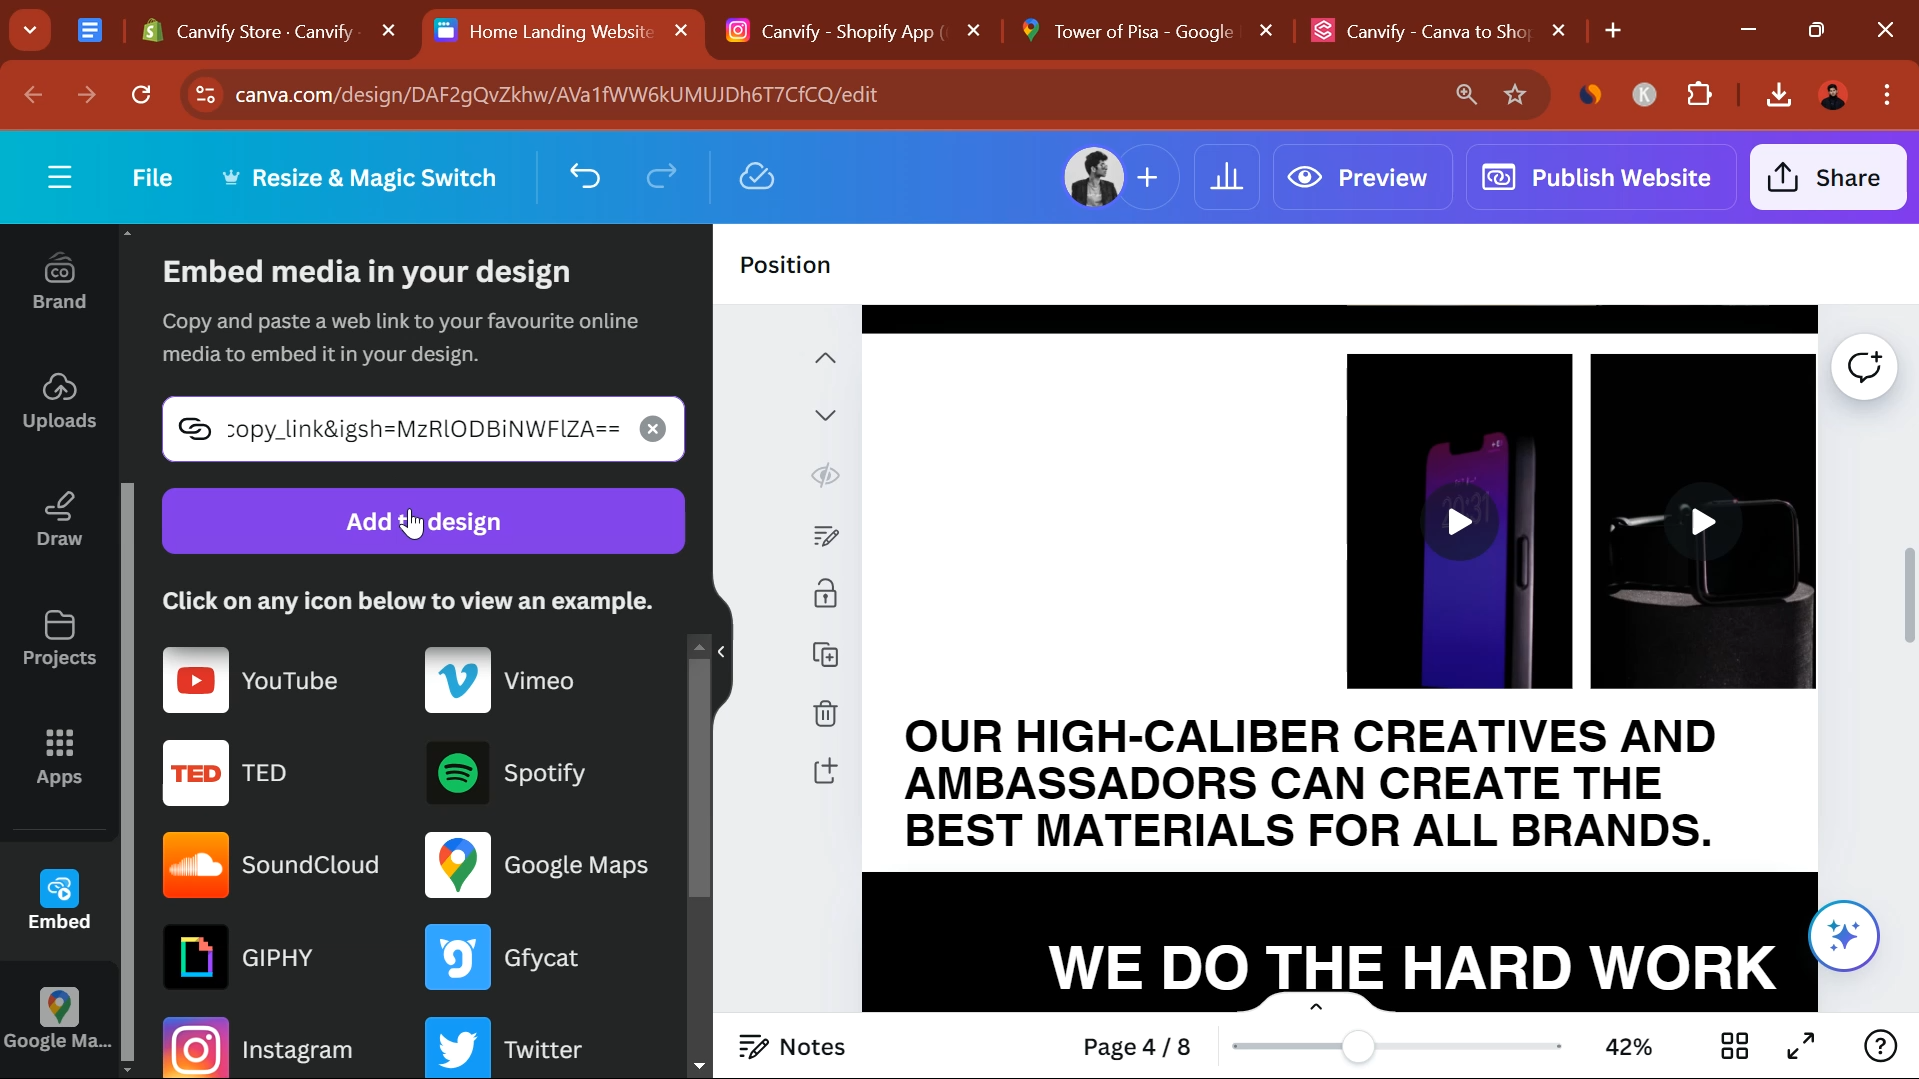
Task: Add a comment with the bubble icon
Action: pyautogui.click(x=1864, y=367)
